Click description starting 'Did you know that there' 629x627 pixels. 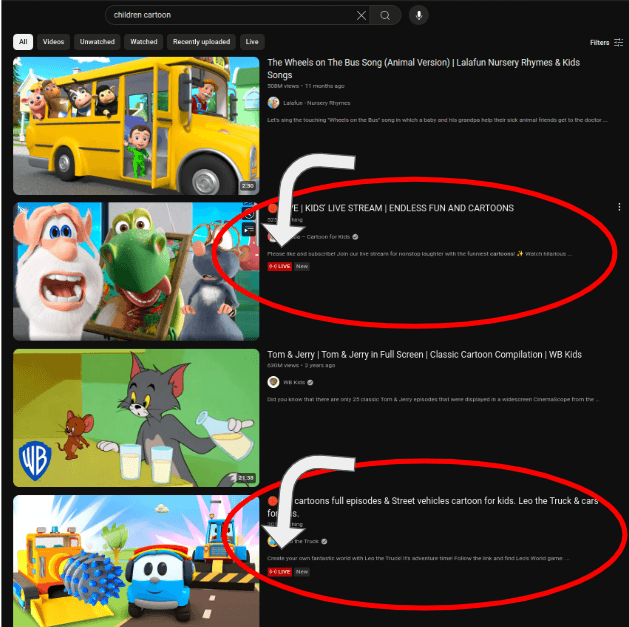[x=433, y=399]
